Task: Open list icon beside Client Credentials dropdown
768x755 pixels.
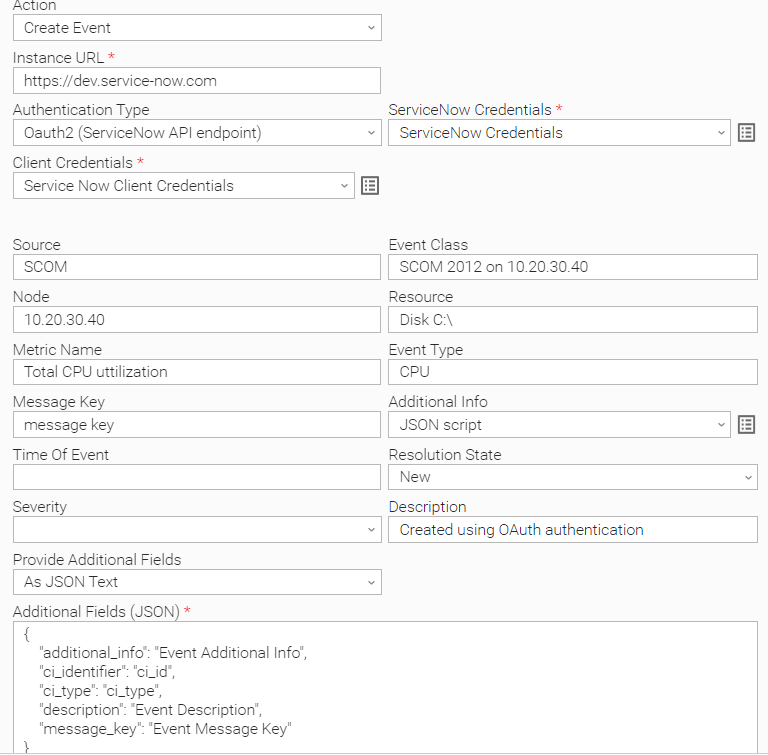Action: (370, 186)
